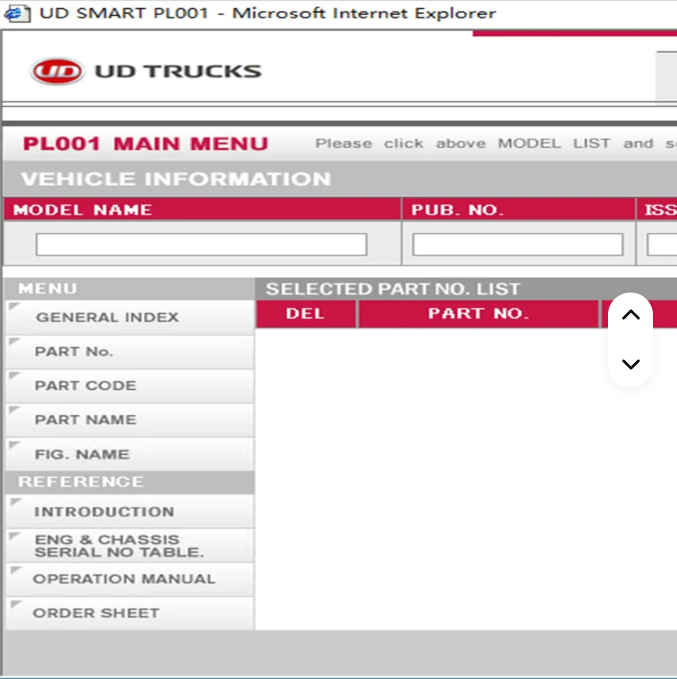Click the PUB. NO. input field

(518, 245)
